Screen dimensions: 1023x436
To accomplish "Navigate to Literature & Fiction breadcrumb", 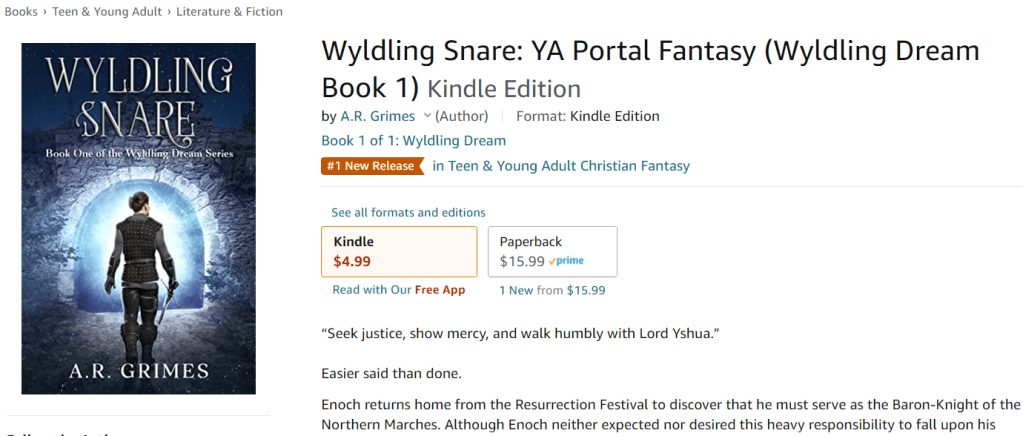I will [x=229, y=12].
